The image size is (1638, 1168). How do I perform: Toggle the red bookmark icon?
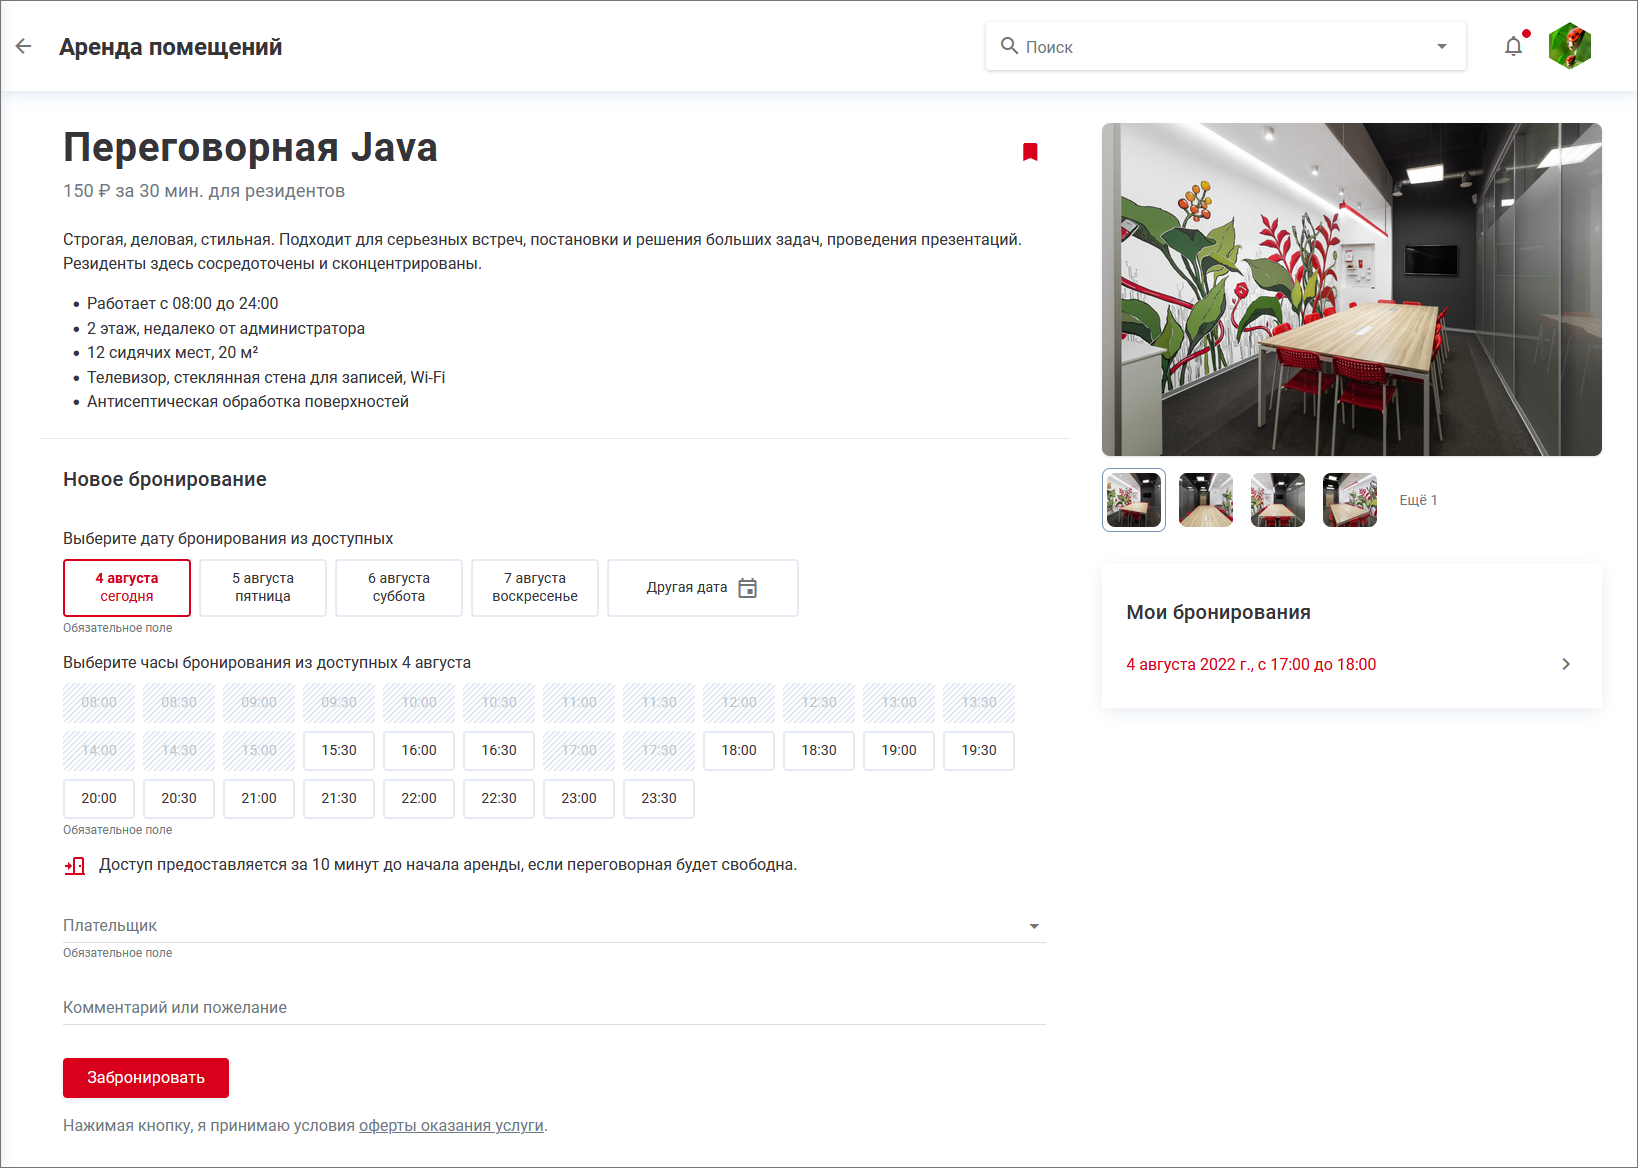click(x=1030, y=152)
